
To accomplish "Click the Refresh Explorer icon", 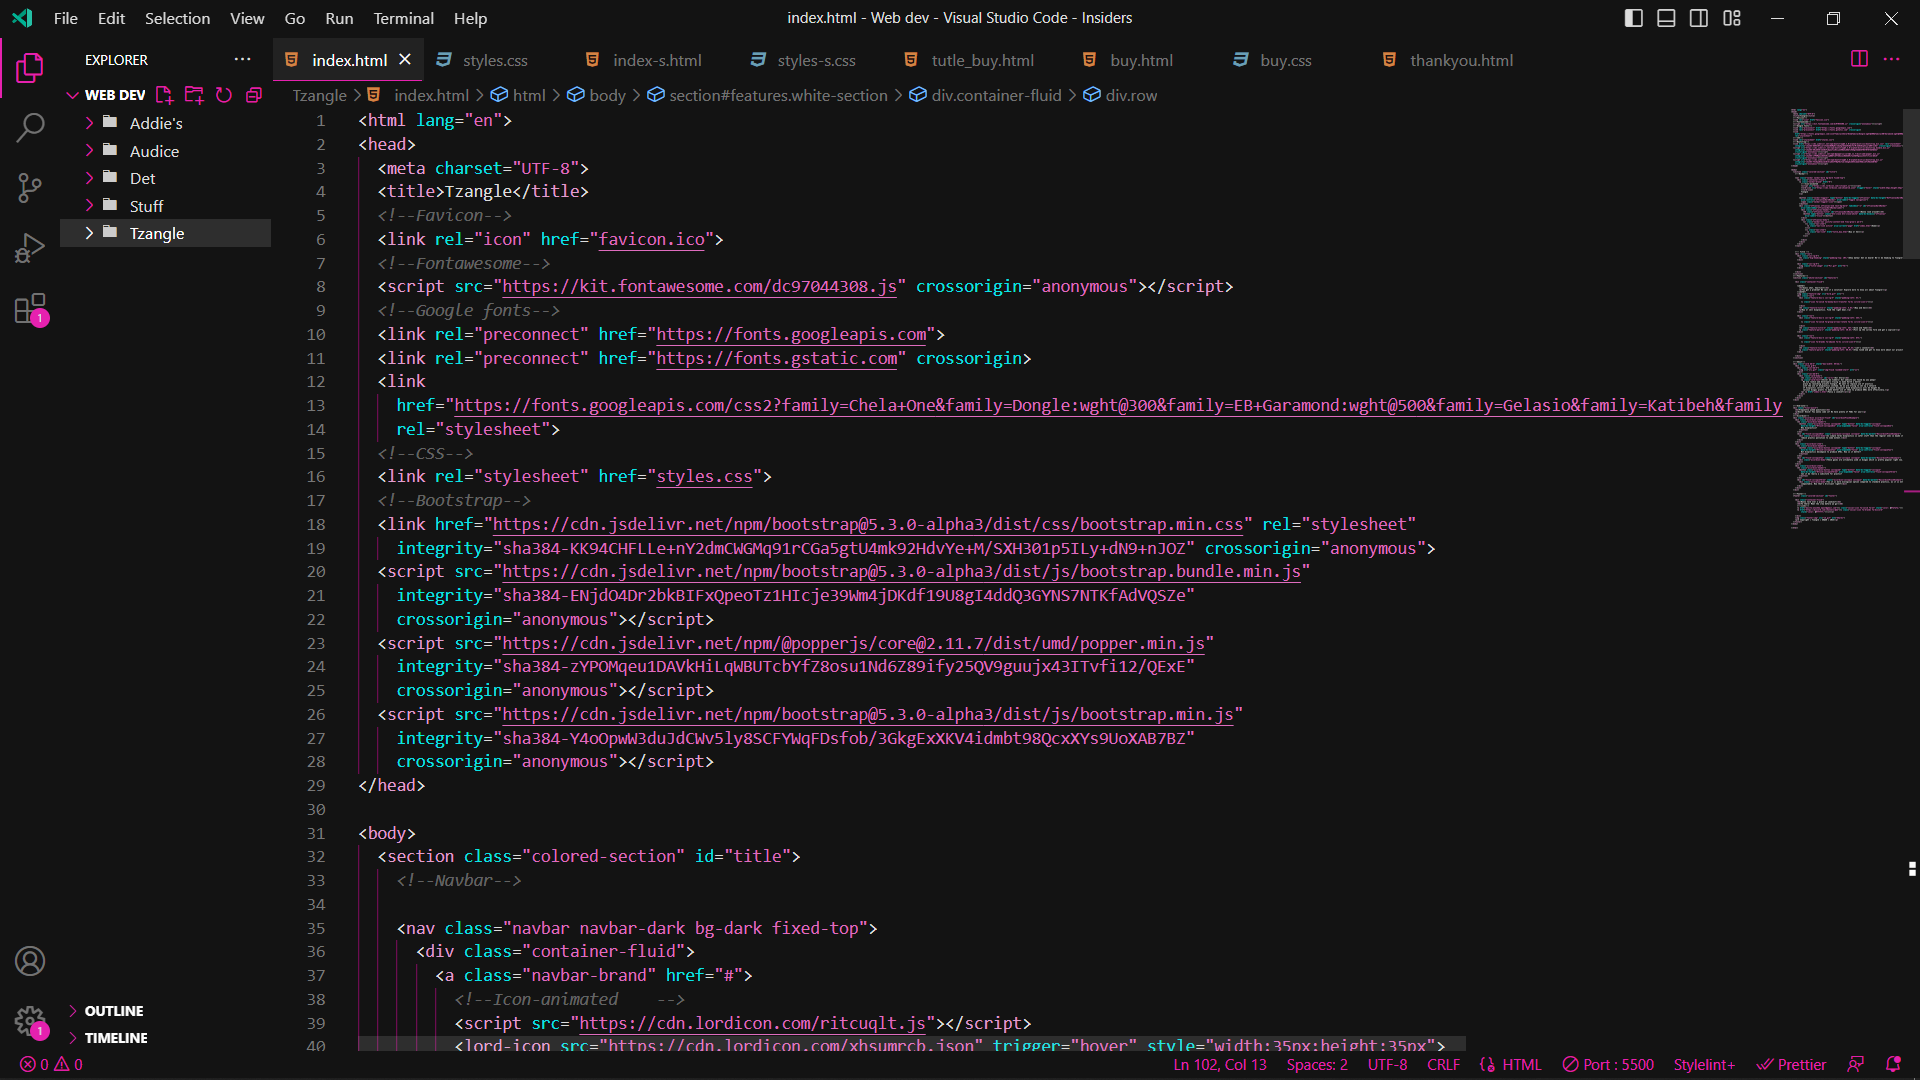I will coord(224,95).
